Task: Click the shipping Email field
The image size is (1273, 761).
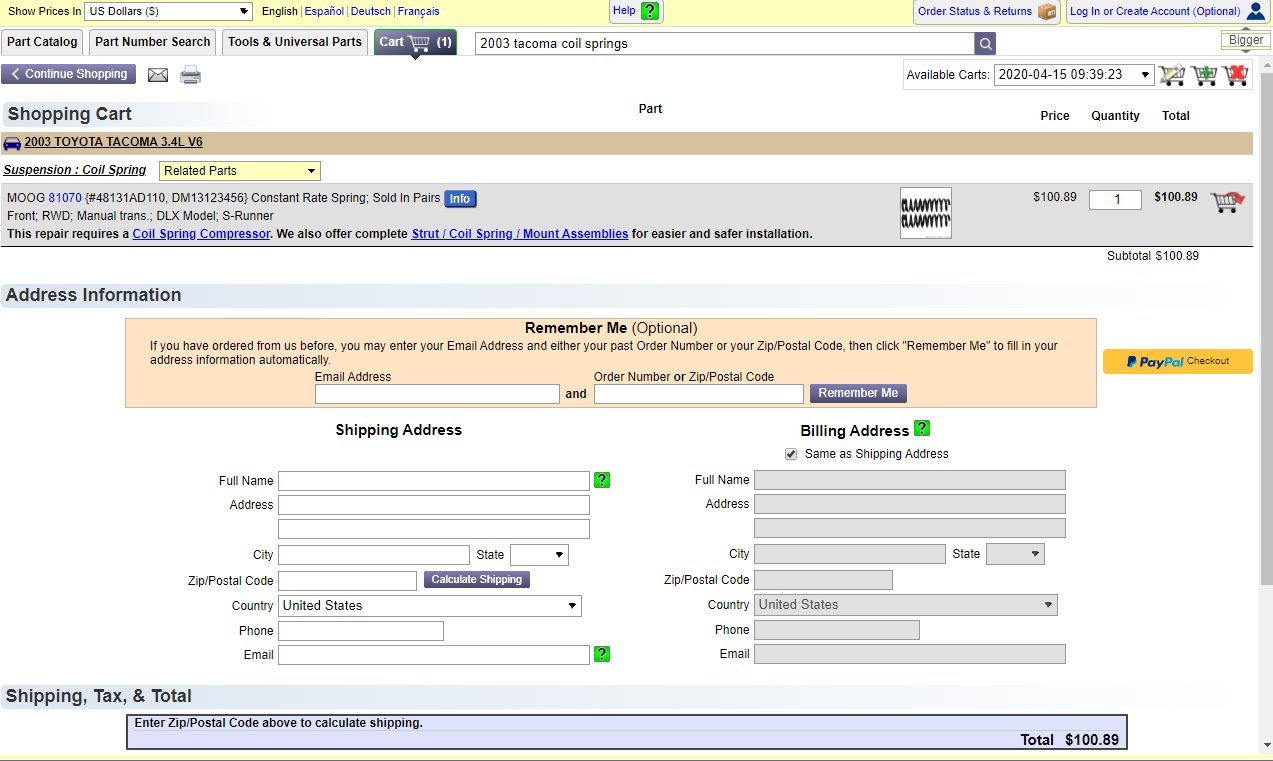Action: [434, 655]
